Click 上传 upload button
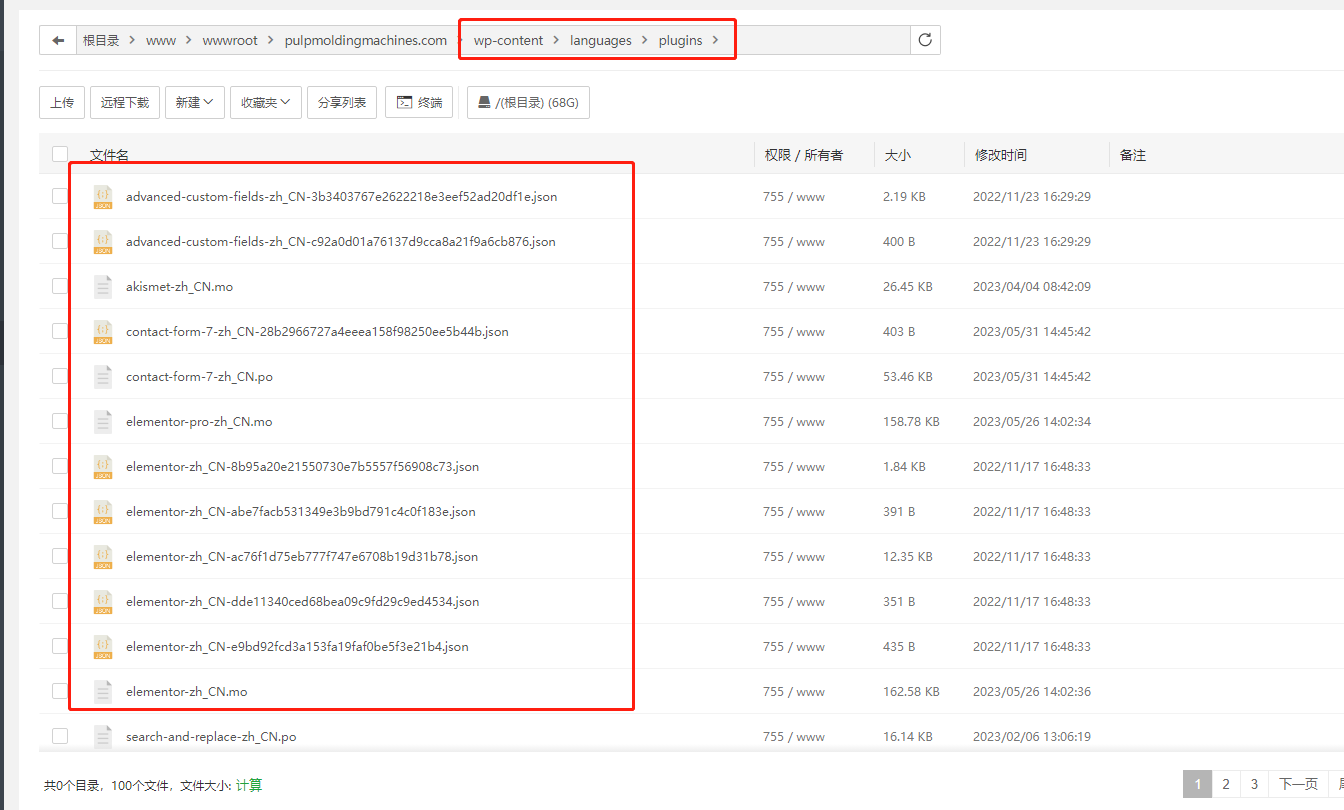The width and height of the screenshot is (1344, 810). click(x=62, y=102)
